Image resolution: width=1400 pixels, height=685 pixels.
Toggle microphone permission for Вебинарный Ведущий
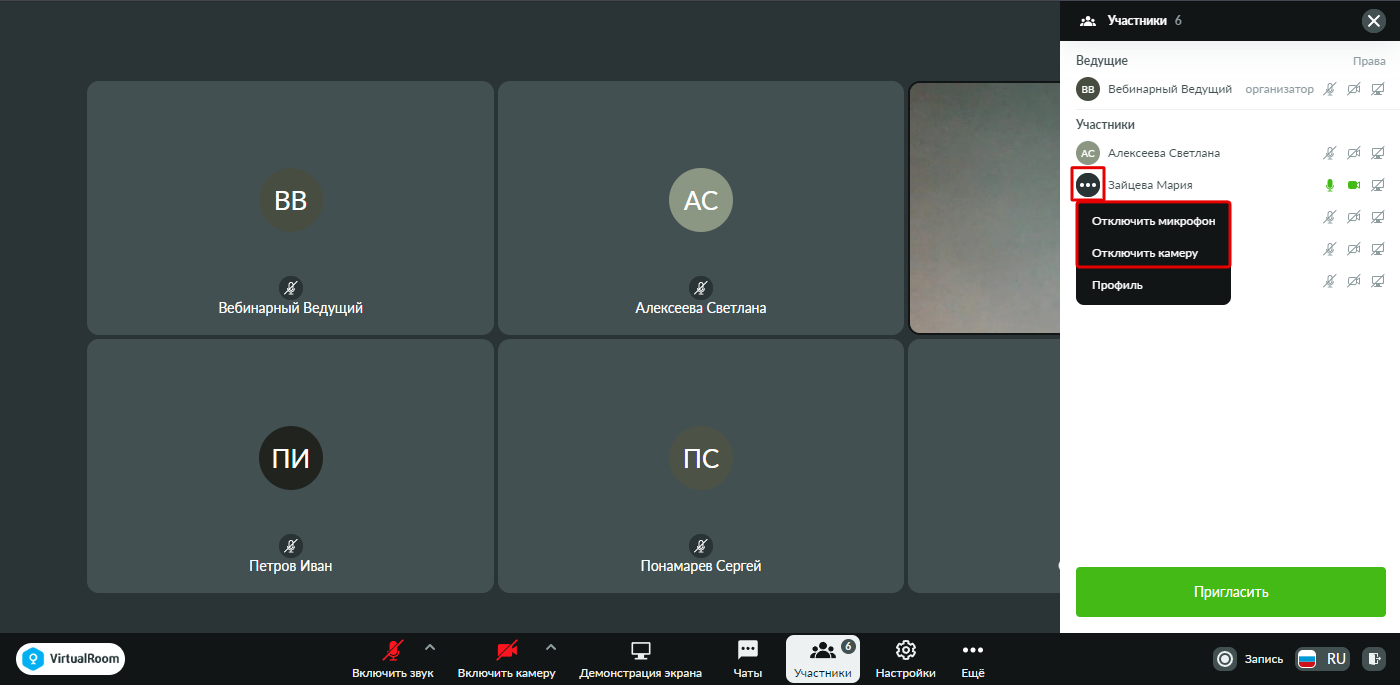tap(1329, 89)
